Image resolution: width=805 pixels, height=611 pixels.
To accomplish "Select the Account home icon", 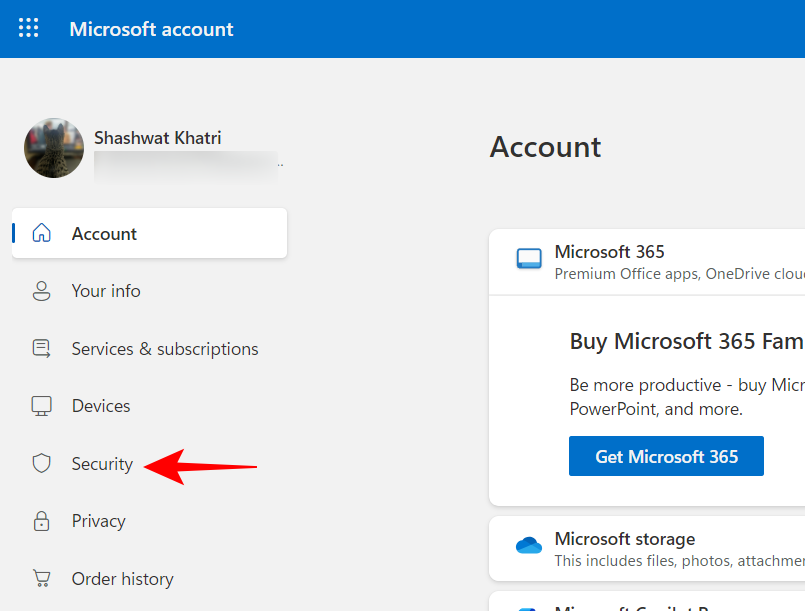I will point(42,233).
